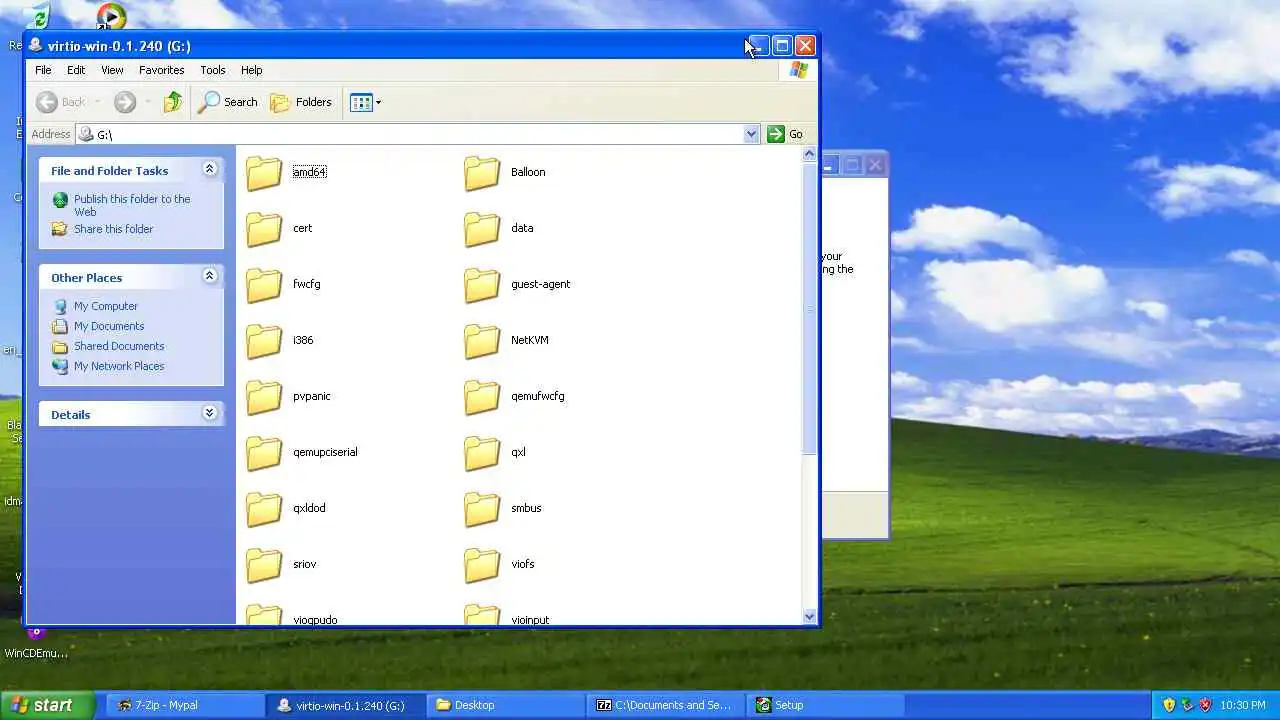1280x720 pixels.
Task: Click the red shield tray icon
Action: click(1205, 705)
